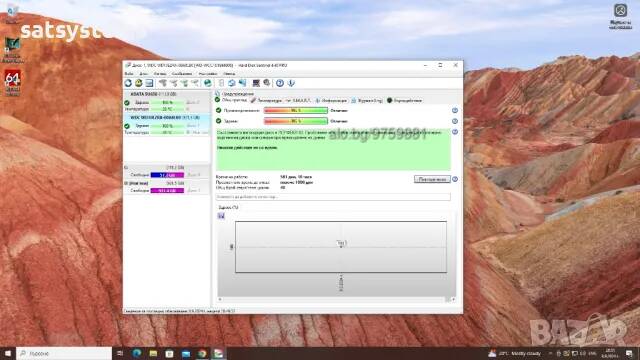The width and height of the screenshot is (640, 360).
Task: Click the refresh icon in the toolbar
Action: coord(128,83)
